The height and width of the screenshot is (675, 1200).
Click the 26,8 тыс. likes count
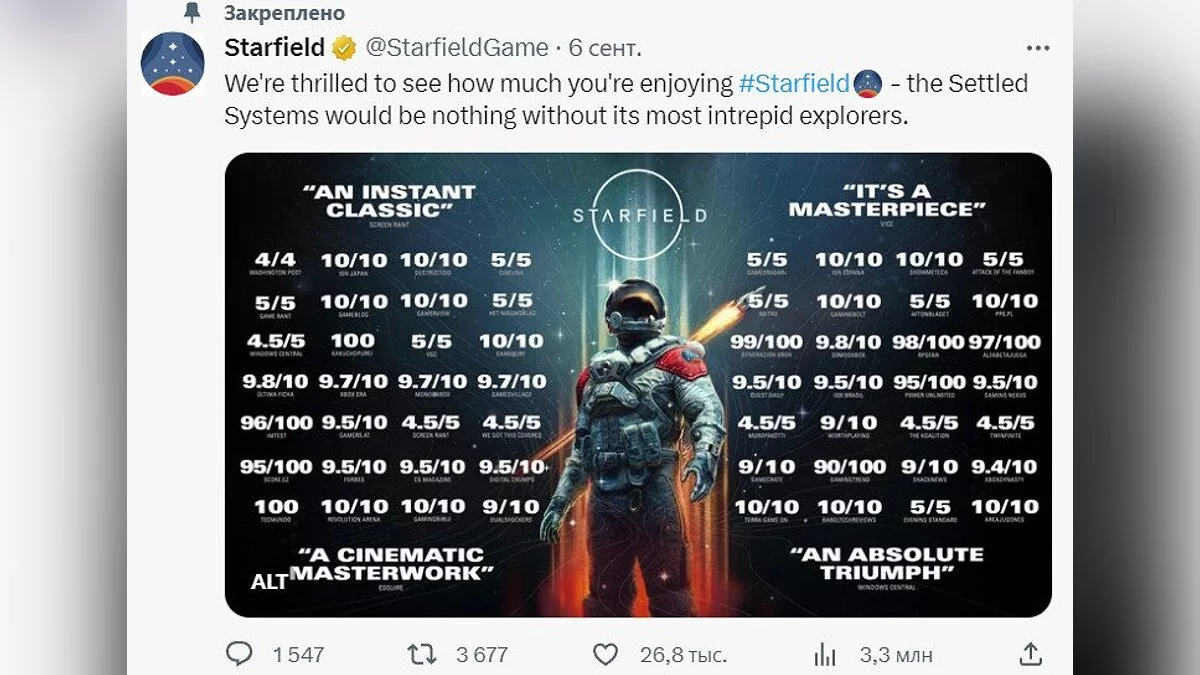[683, 655]
